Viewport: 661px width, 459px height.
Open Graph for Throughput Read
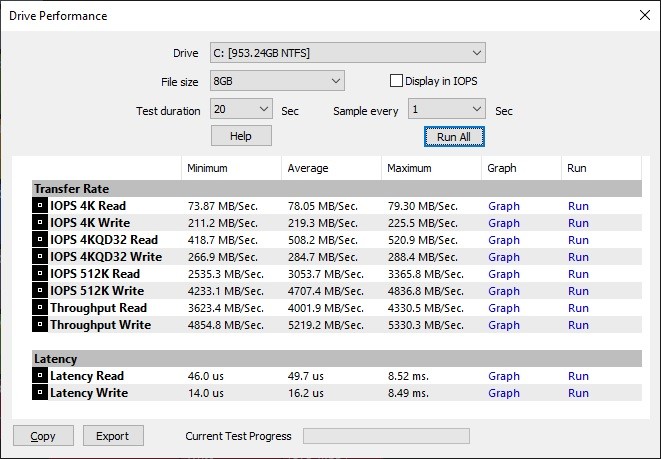pyautogui.click(x=504, y=308)
